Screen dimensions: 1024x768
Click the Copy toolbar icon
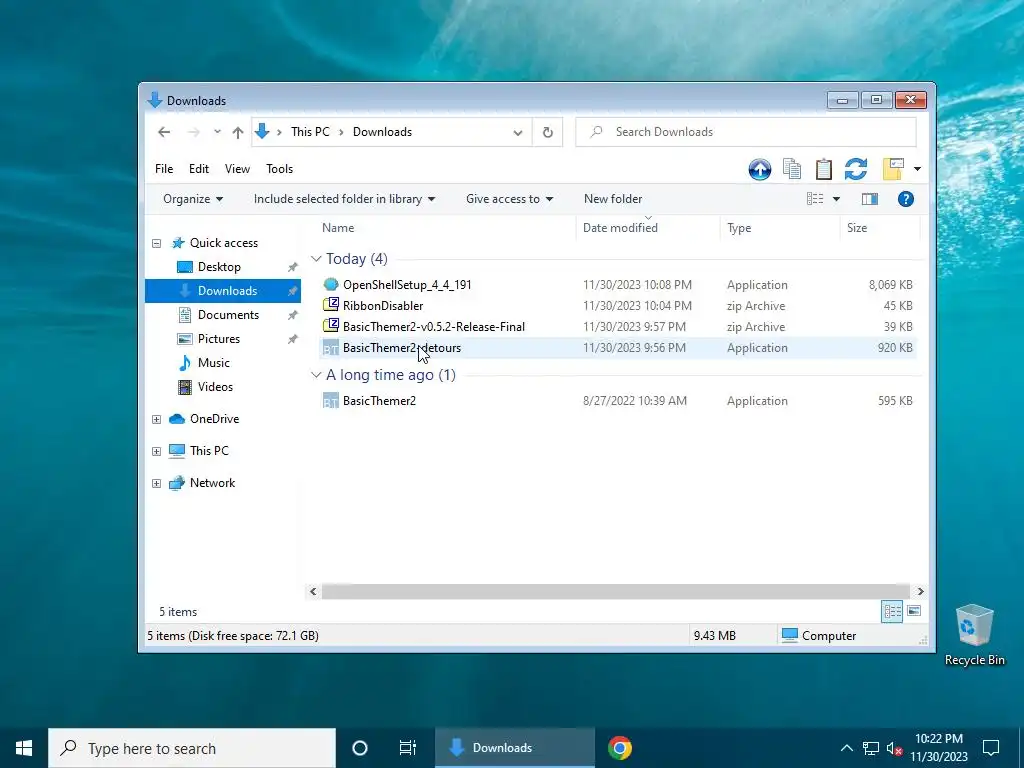pos(792,169)
